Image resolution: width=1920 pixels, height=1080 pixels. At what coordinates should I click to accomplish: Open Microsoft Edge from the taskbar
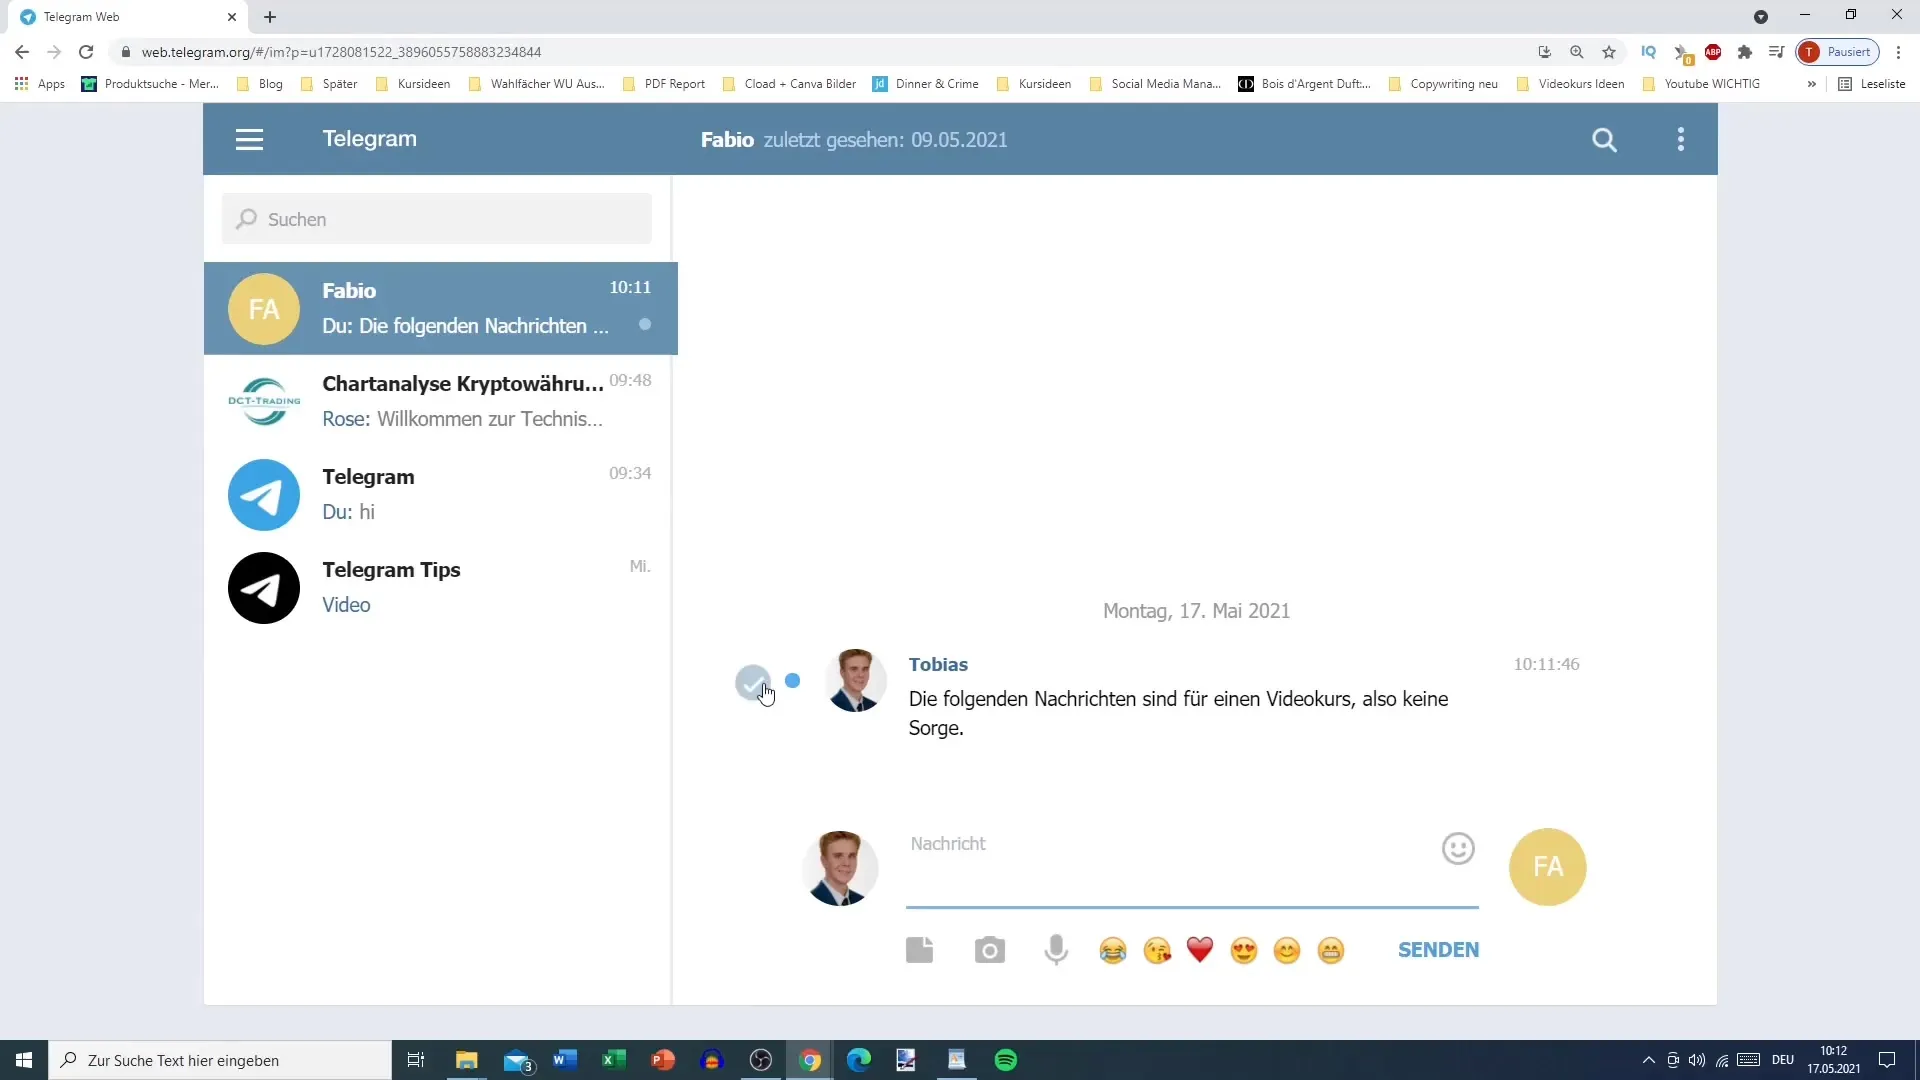(859, 1060)
